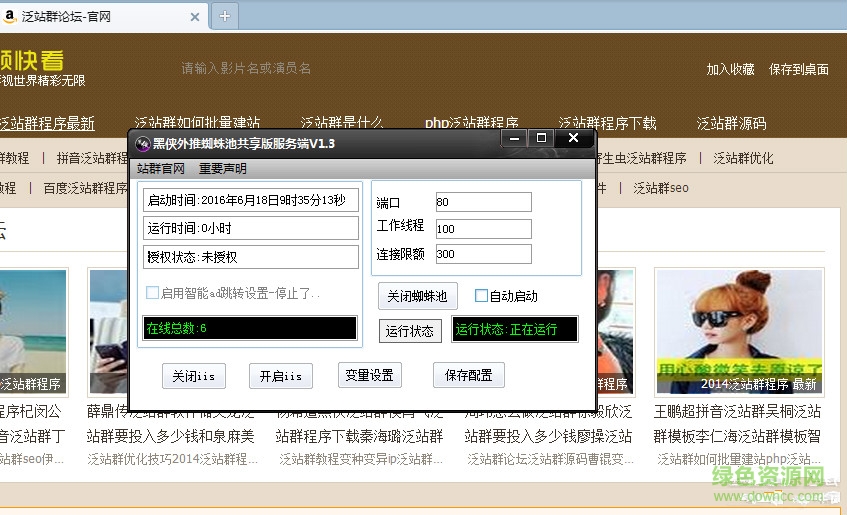The image size is (847, 515).
Task: Close the spider pool server dialog window
Action: coord(573,138)
